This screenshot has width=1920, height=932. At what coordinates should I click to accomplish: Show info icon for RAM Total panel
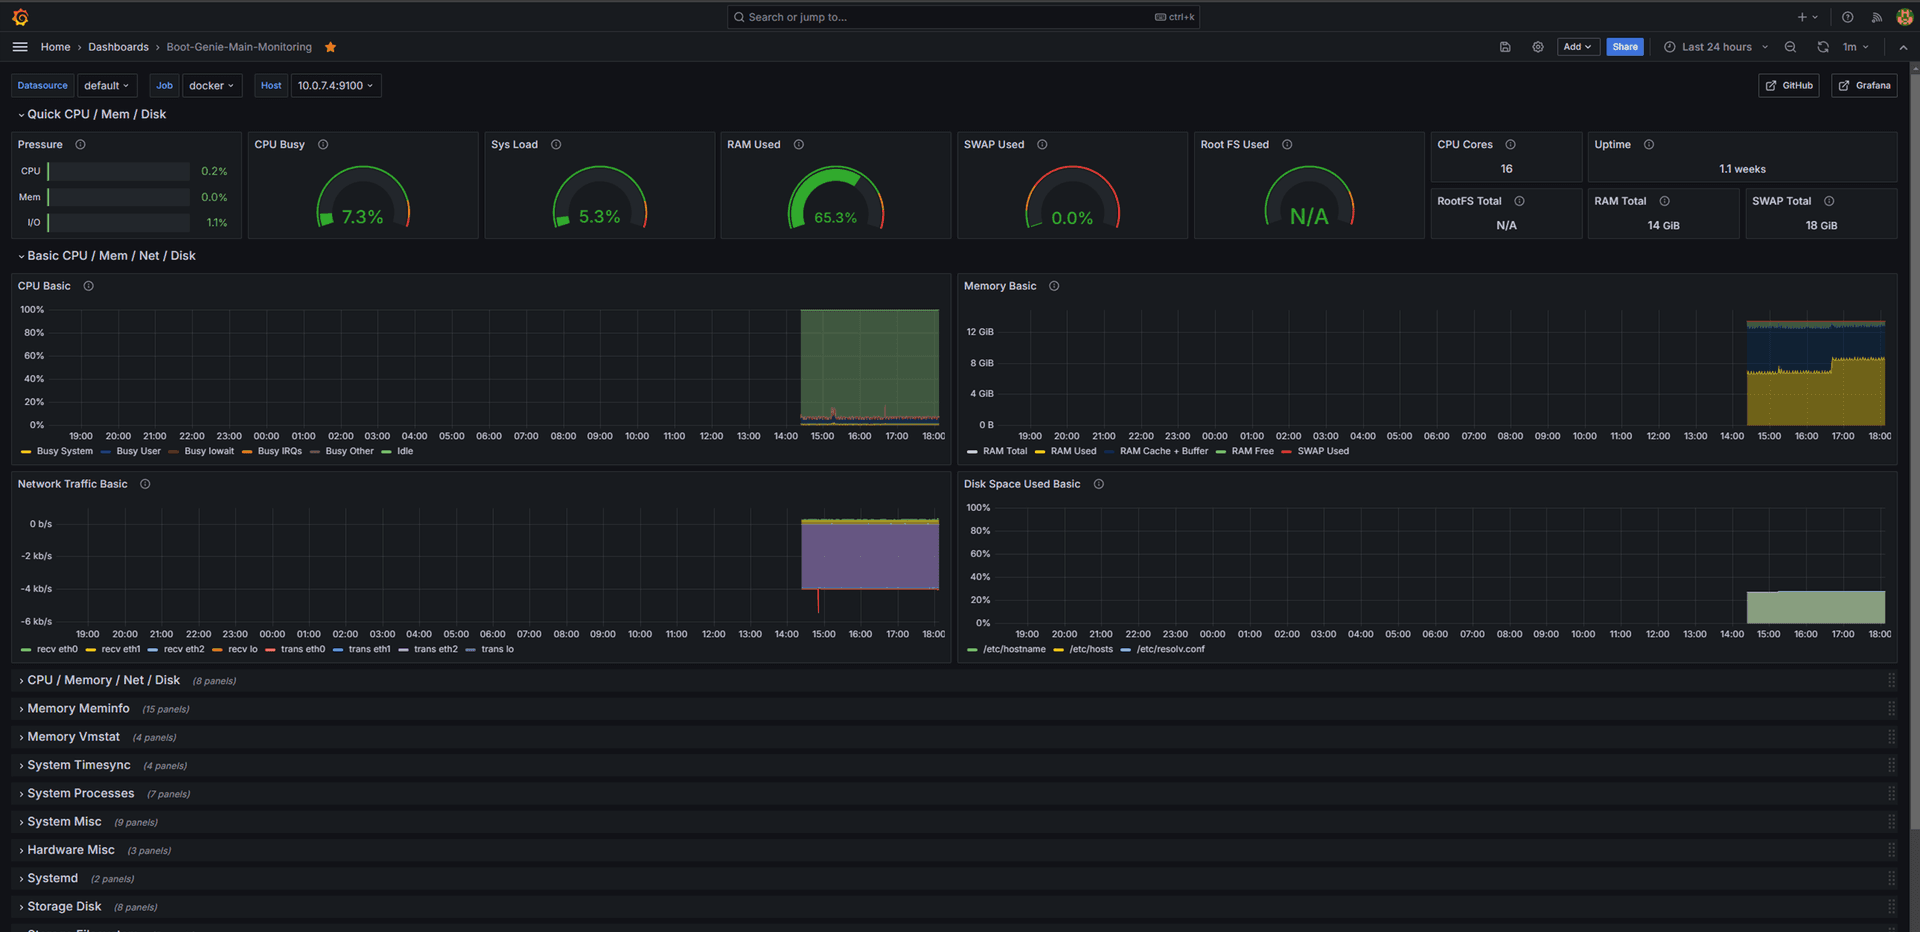pyautogui.click(x=1664, y=201)
